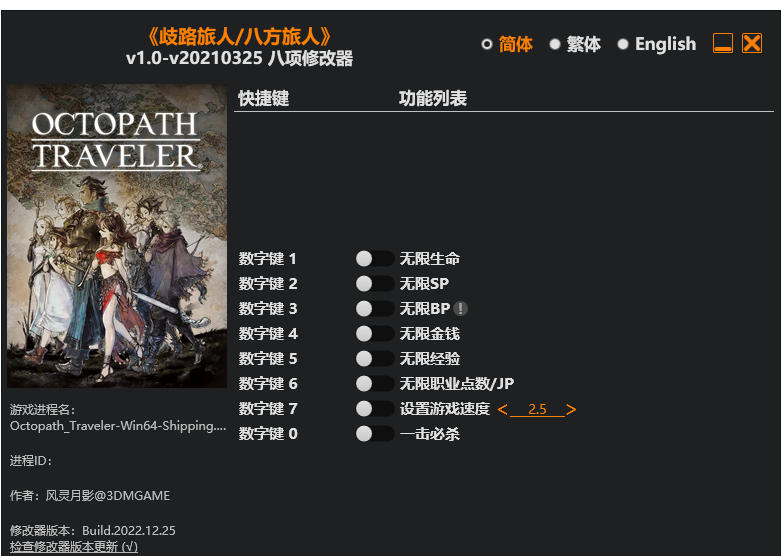Enable the 无限SP switch

coord(375,283)
